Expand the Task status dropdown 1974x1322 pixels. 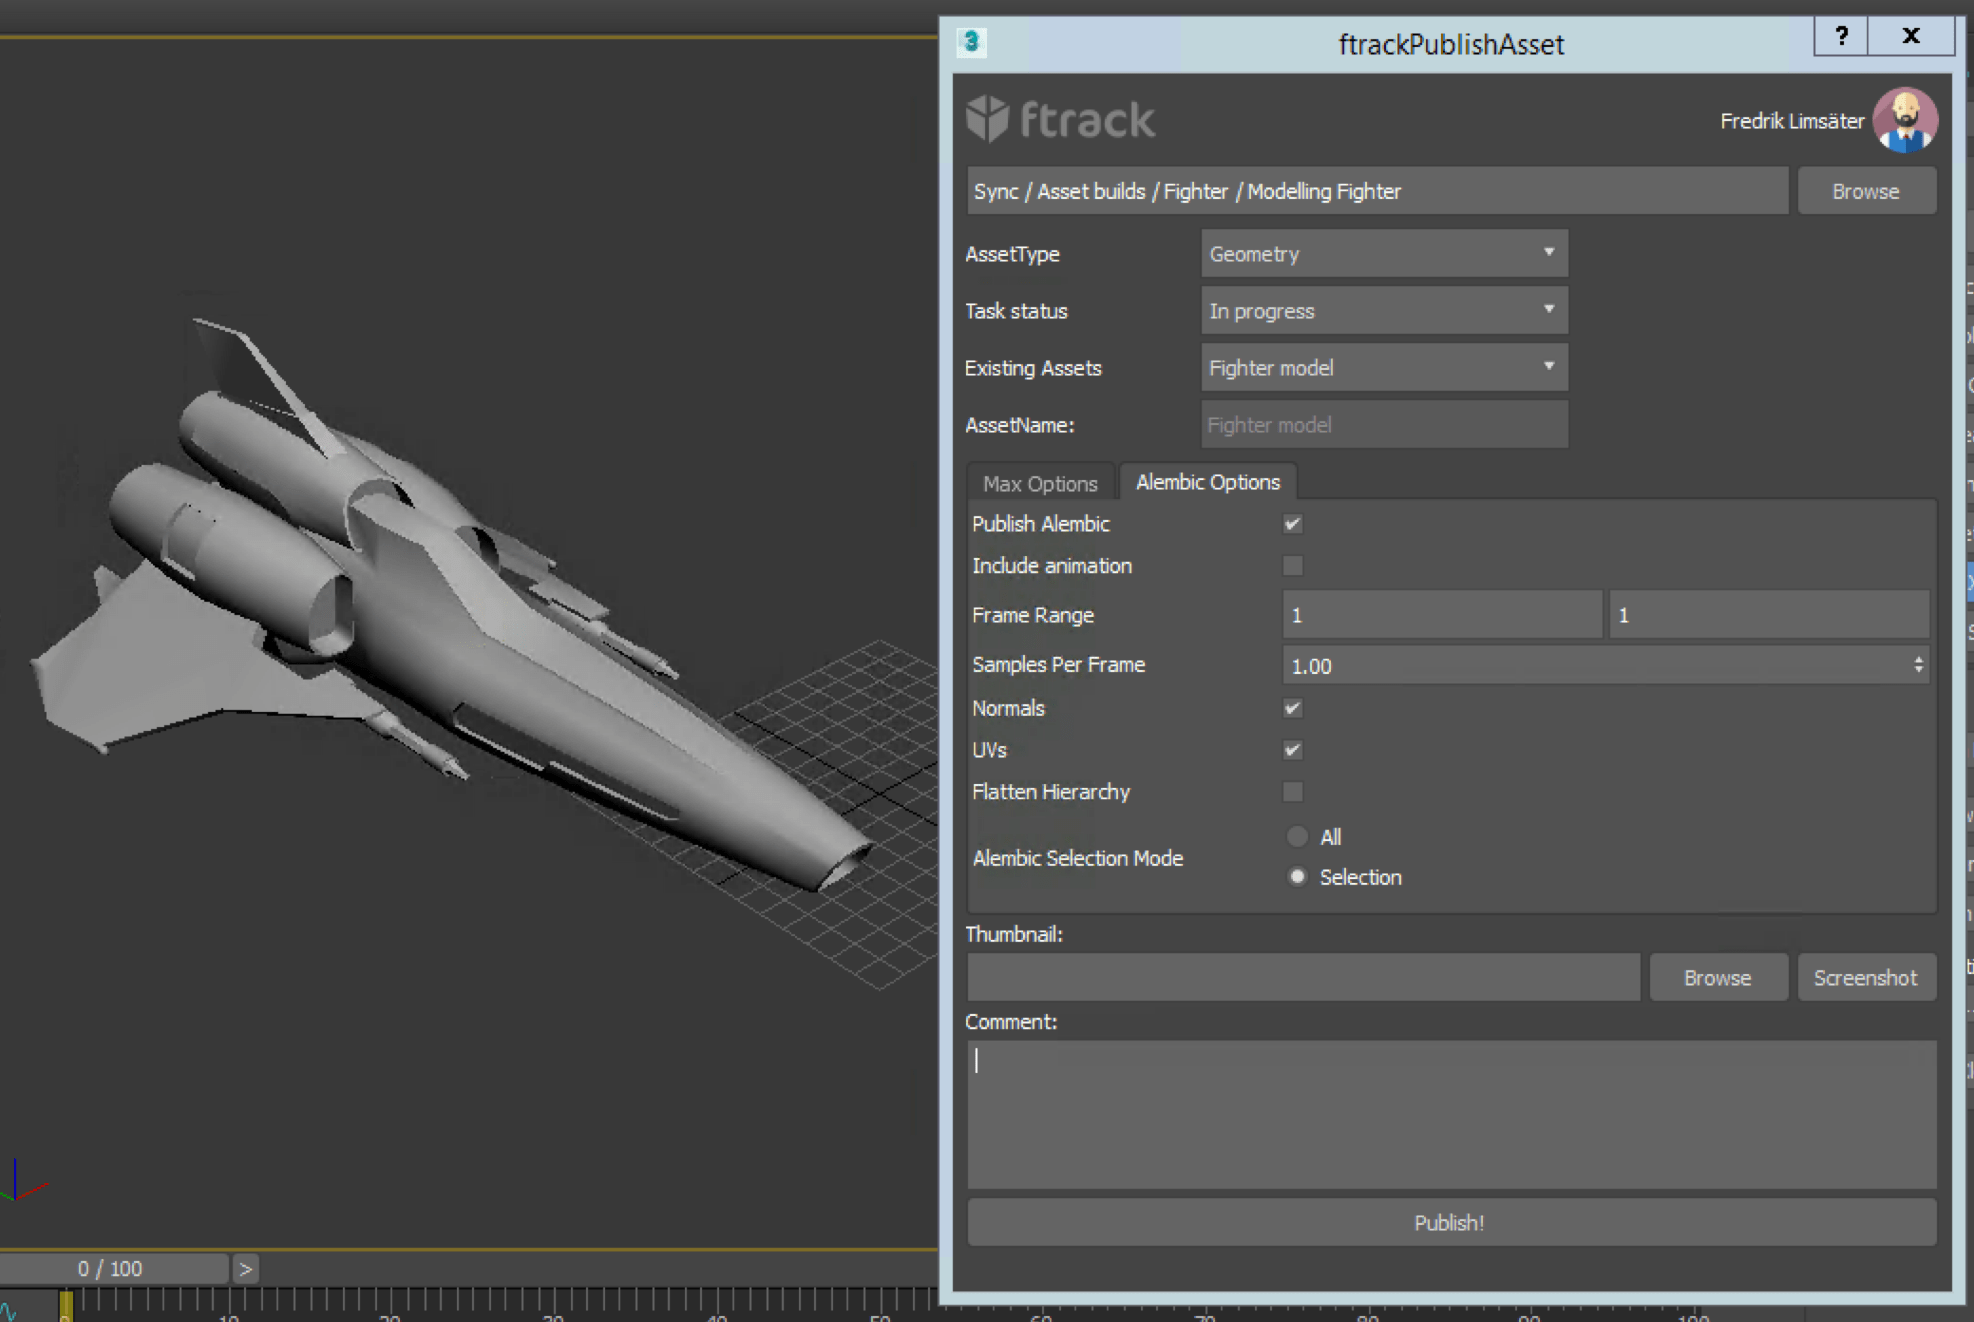tap(1383, 311)
